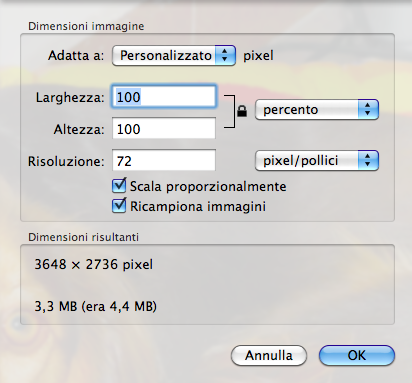This screenshot has height=383, width=412.
Task: Click inside the Risoluzione input field
Action: (164, 160)
